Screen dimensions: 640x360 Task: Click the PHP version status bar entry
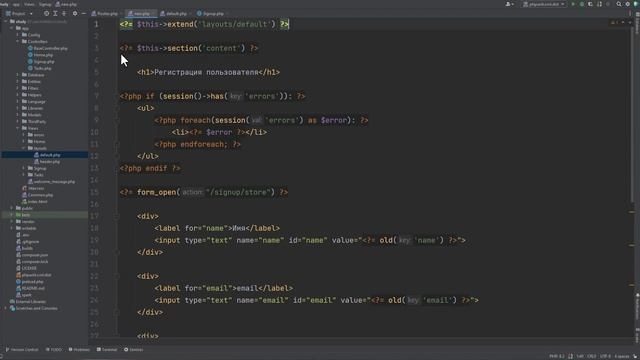[x=557, y=356]
